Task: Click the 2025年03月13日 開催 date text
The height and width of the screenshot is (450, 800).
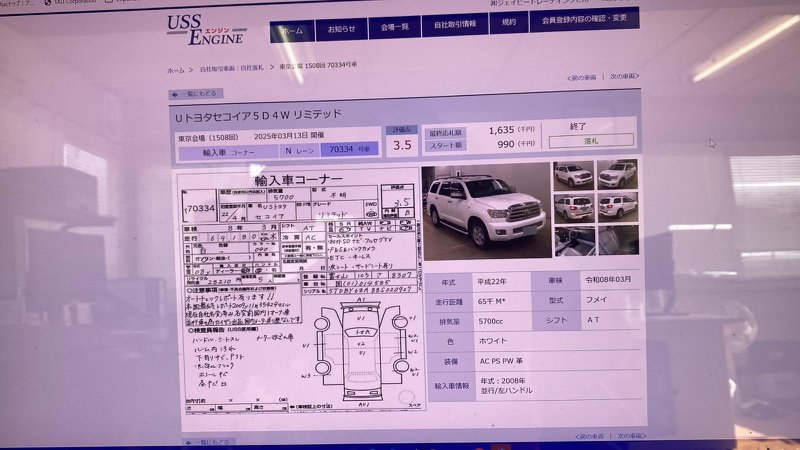Action: click(x=289, y=136)
